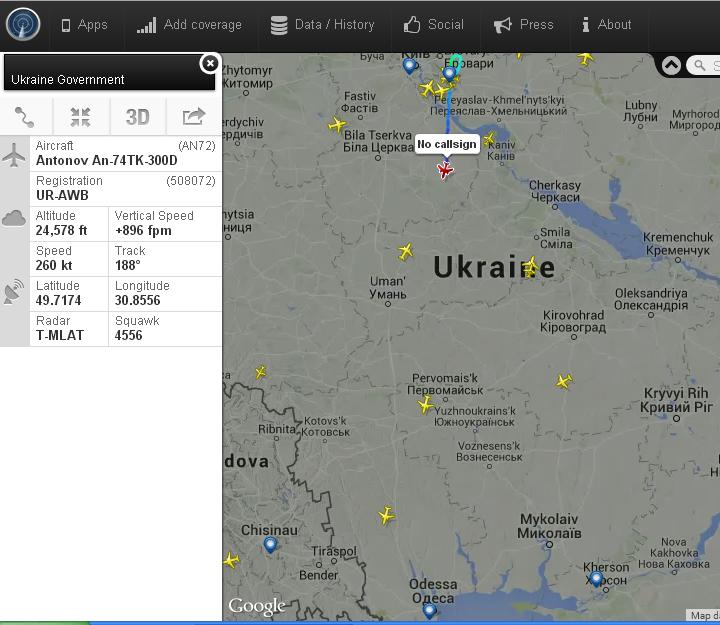720x625 pixels.
Task: Click the satellite dish icon beside Latitude
Action: coord(14,292)
